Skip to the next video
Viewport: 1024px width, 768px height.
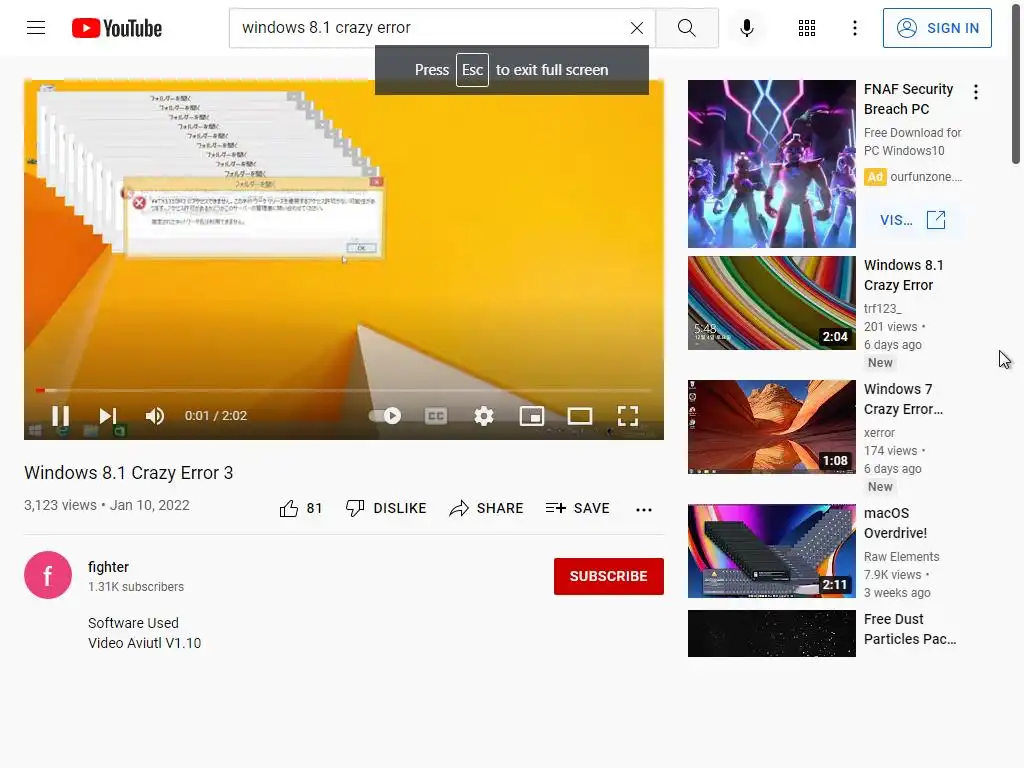coord(108,415)
